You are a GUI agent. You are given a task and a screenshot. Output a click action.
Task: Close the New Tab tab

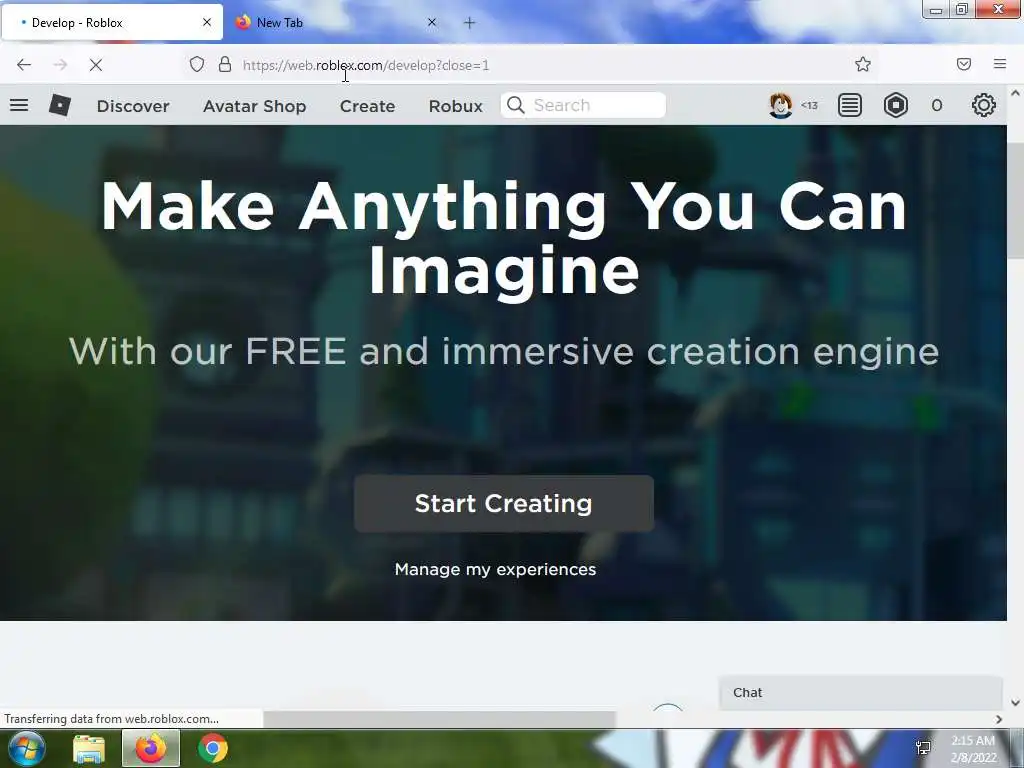pos(432,22)
